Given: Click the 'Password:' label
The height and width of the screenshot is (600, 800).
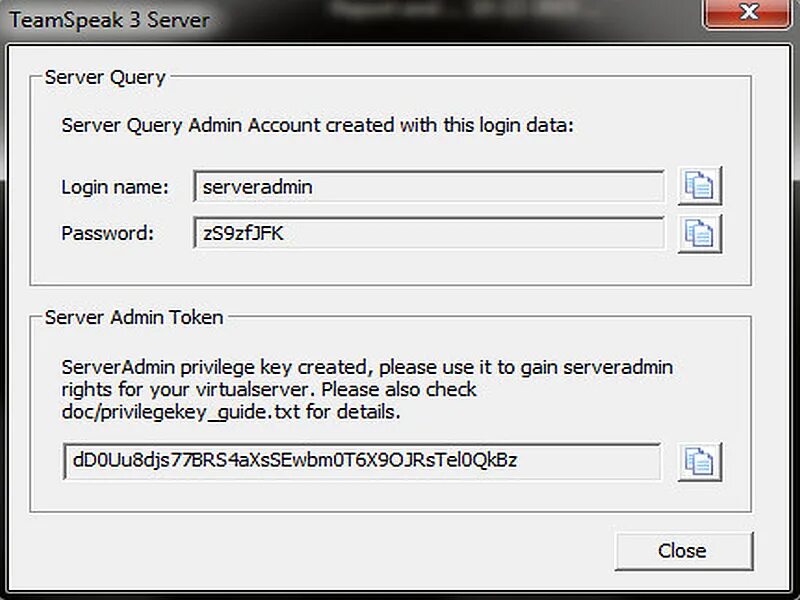Looking at the screenshot, I should (x=108, y=234).
